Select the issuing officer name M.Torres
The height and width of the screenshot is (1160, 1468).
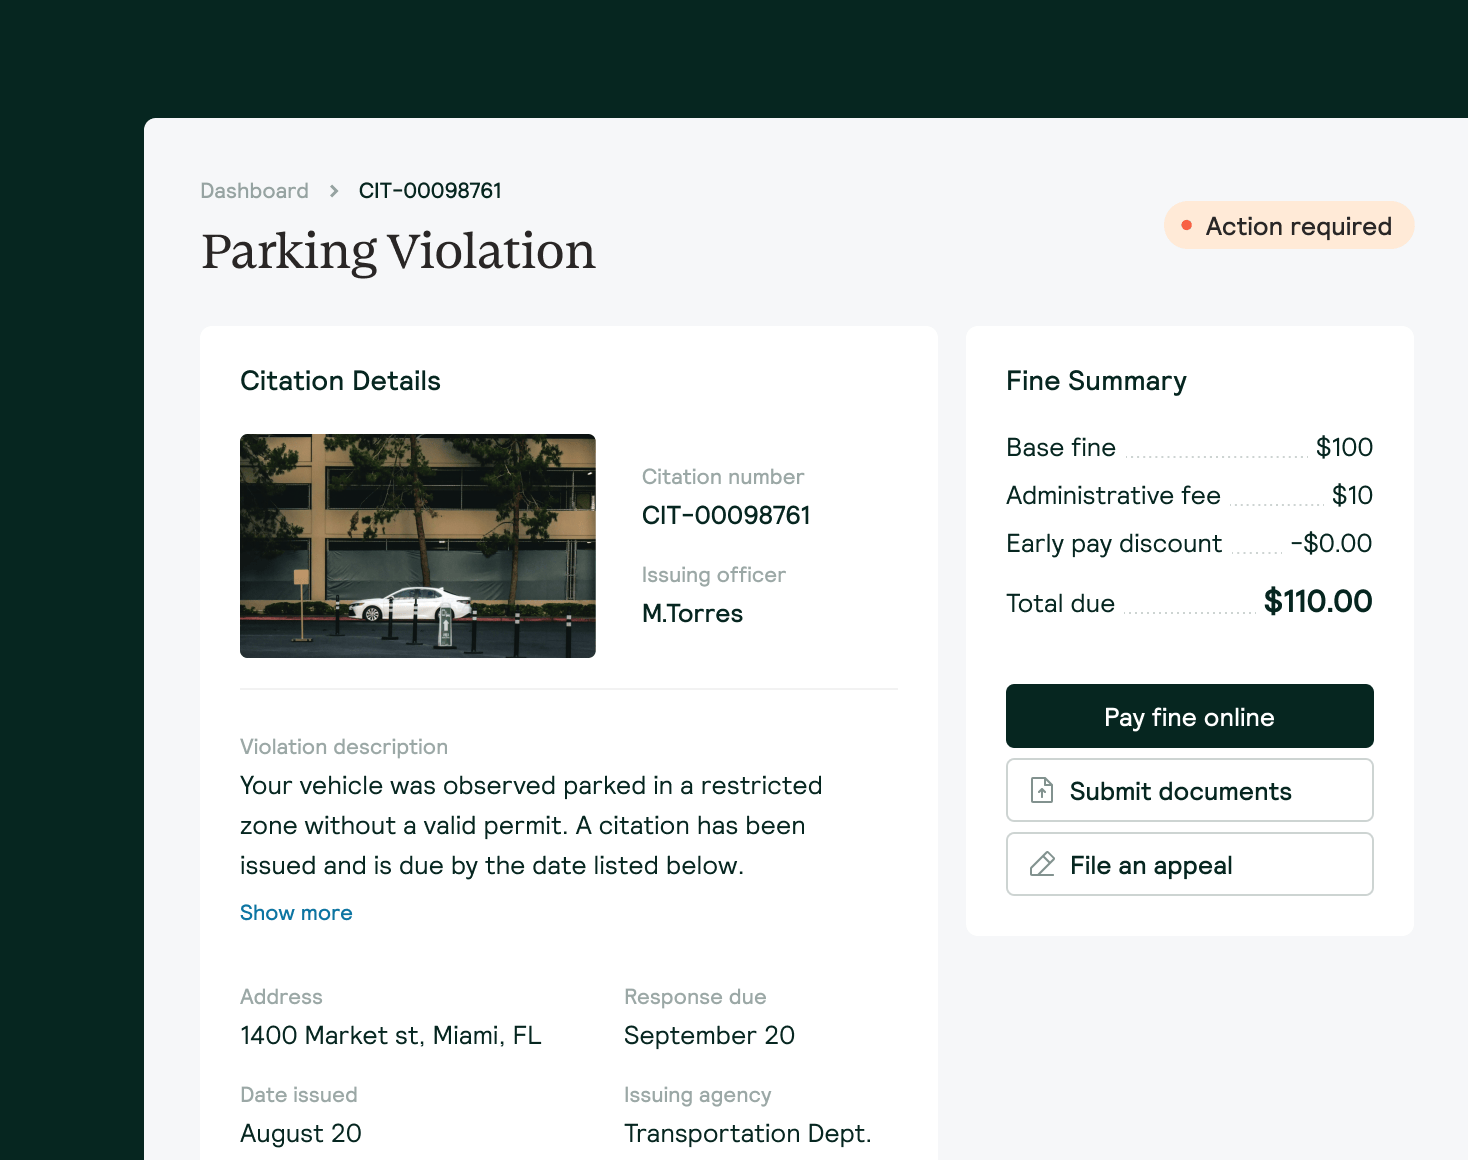[x=692, y=613]
